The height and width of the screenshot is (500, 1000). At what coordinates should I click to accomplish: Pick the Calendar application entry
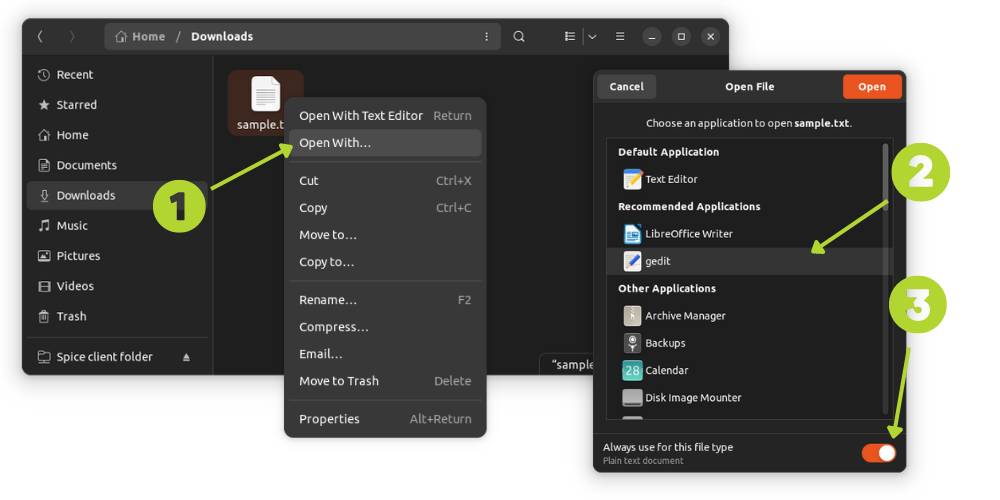click(x=665, y=371)
